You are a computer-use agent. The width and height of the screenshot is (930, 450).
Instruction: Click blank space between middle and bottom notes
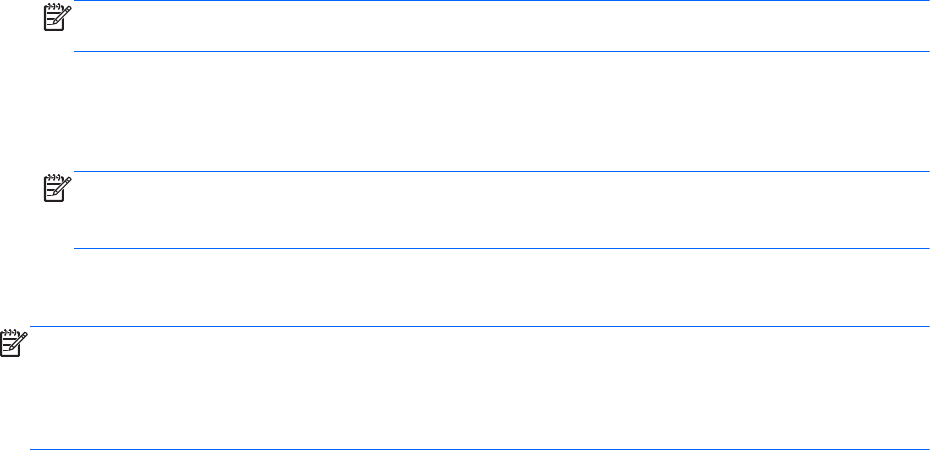pyautogui.click(x=500, y=287)
